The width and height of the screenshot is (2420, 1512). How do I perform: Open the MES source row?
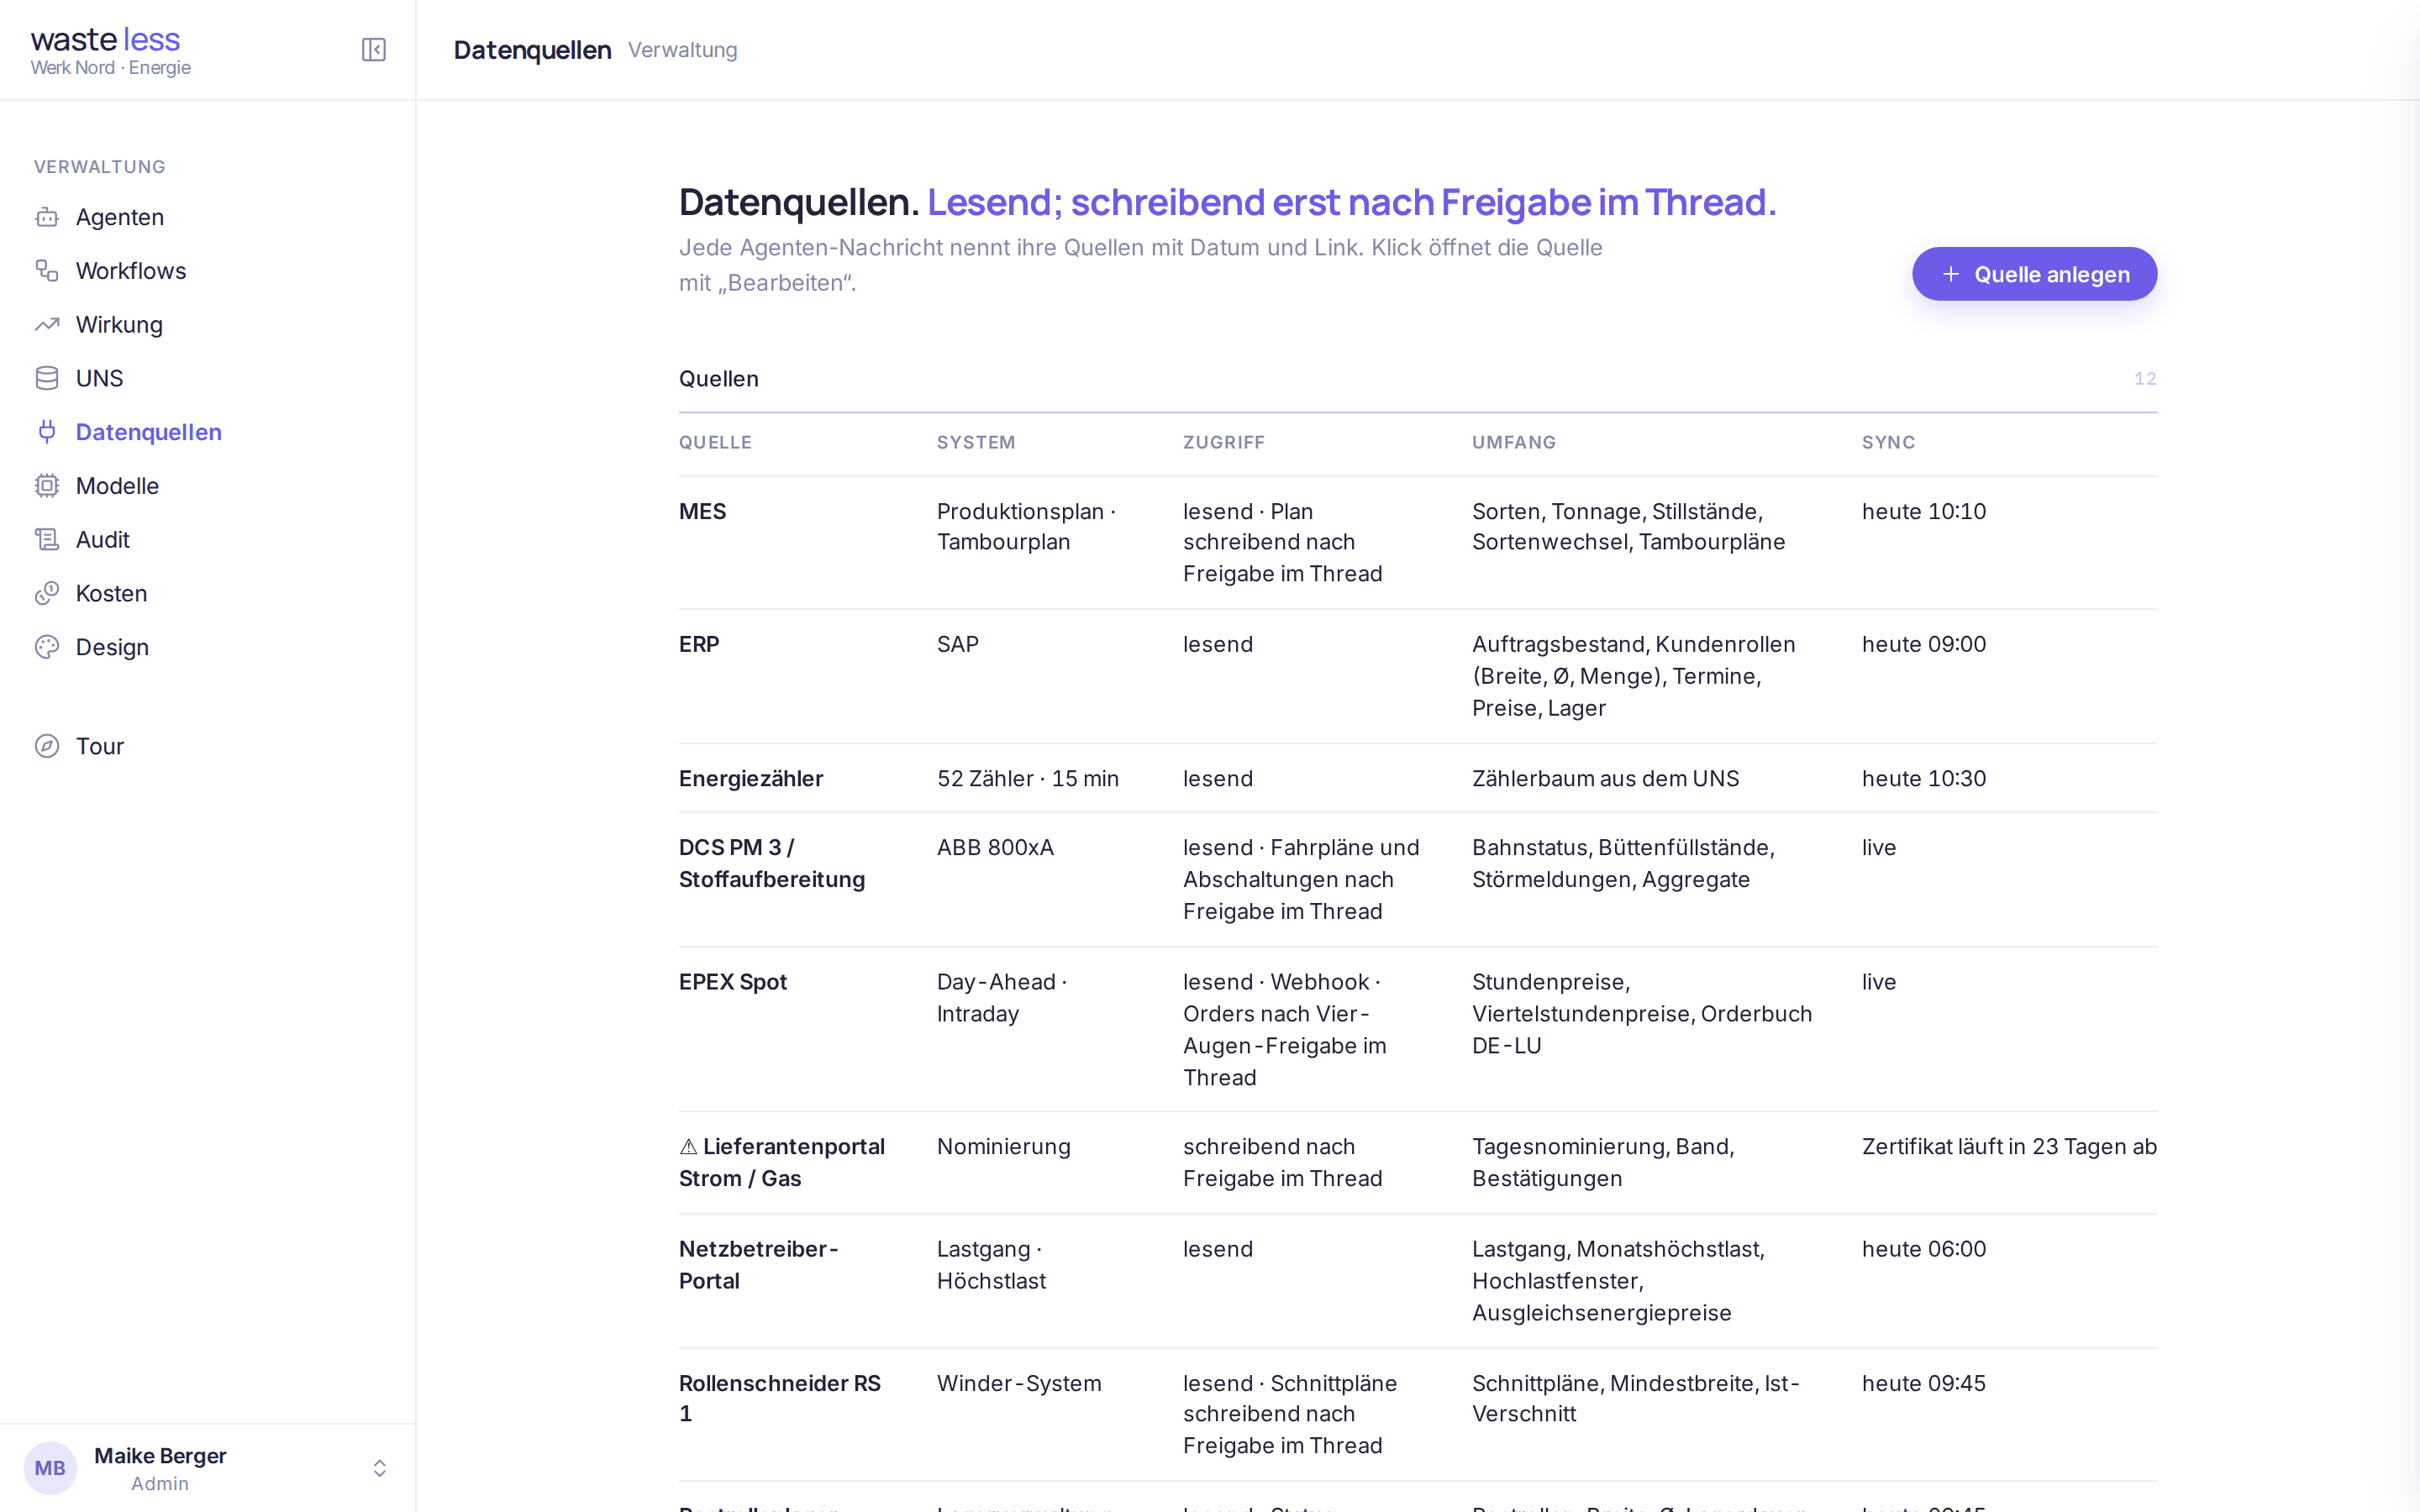click(1418, 543)
